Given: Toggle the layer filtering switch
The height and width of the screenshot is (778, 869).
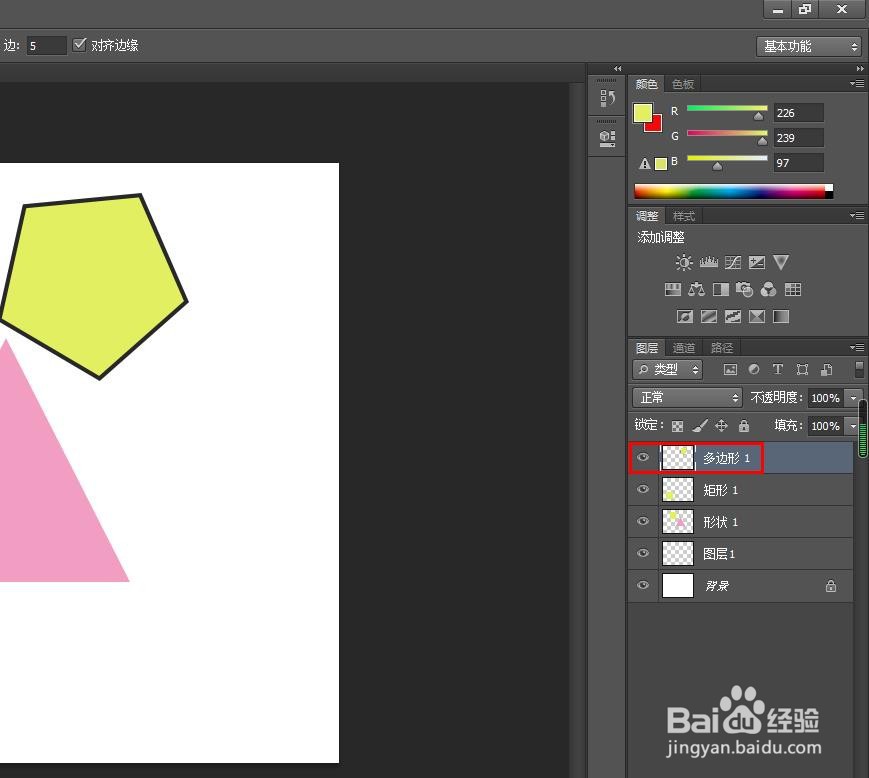Looking at the screenshot, I should click(859, 370).
